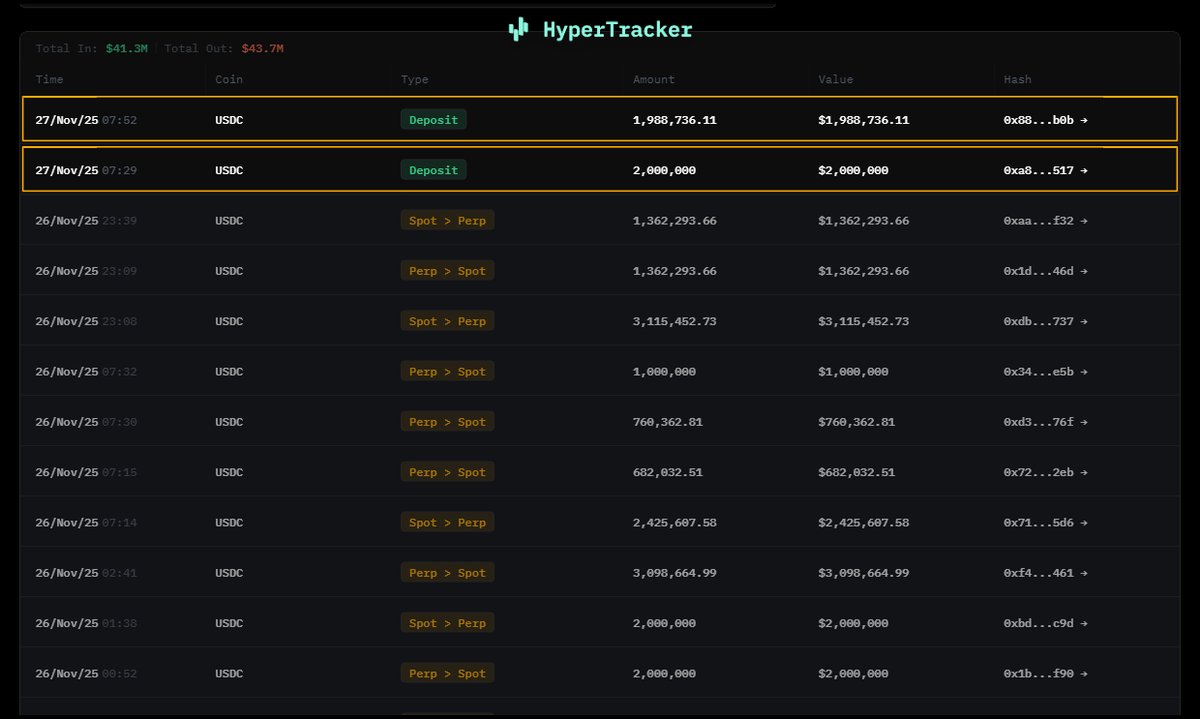Click Perp > Spot badge at 23:09
Viewport: 1200px width, 719px height.
tap(447, 271)
